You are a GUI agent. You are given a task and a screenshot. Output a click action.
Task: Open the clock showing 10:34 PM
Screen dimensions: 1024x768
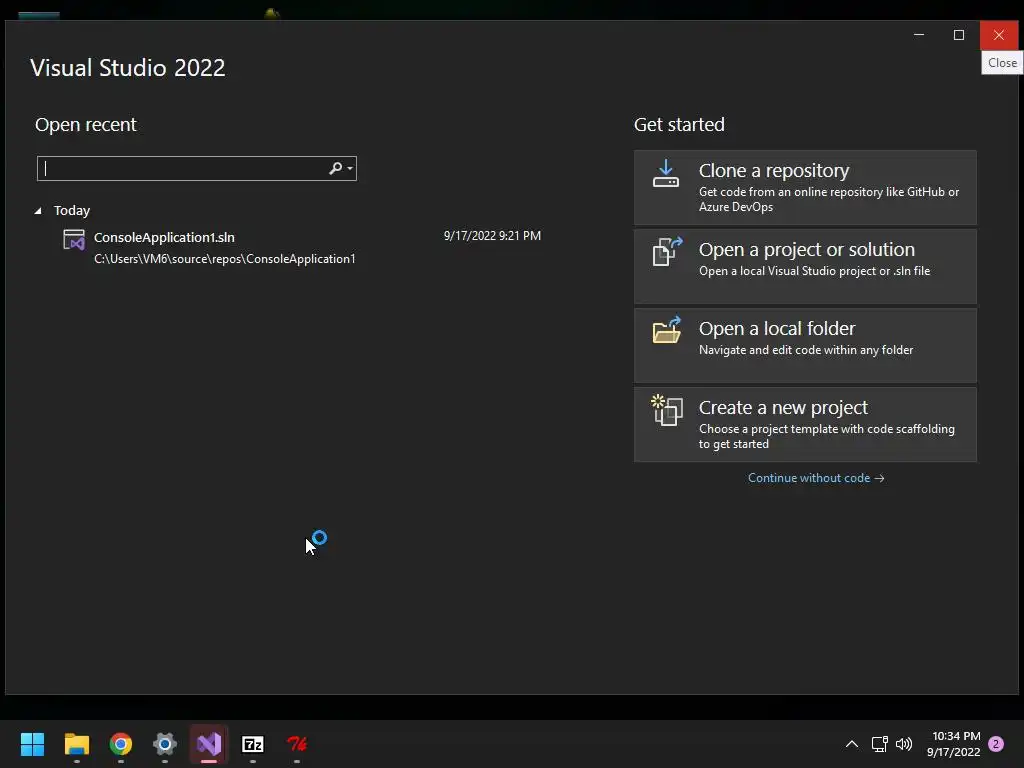click(953, 744)
